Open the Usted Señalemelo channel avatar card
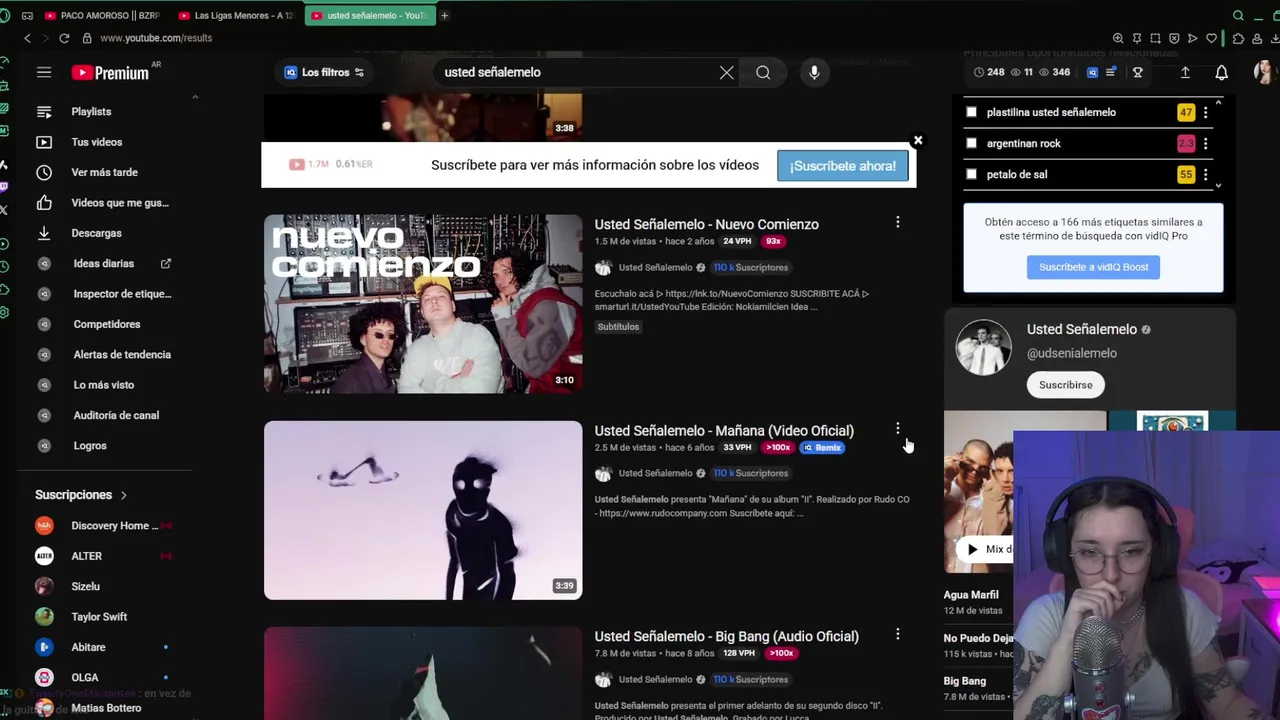Screen dimensions: 1280x720 983,347
